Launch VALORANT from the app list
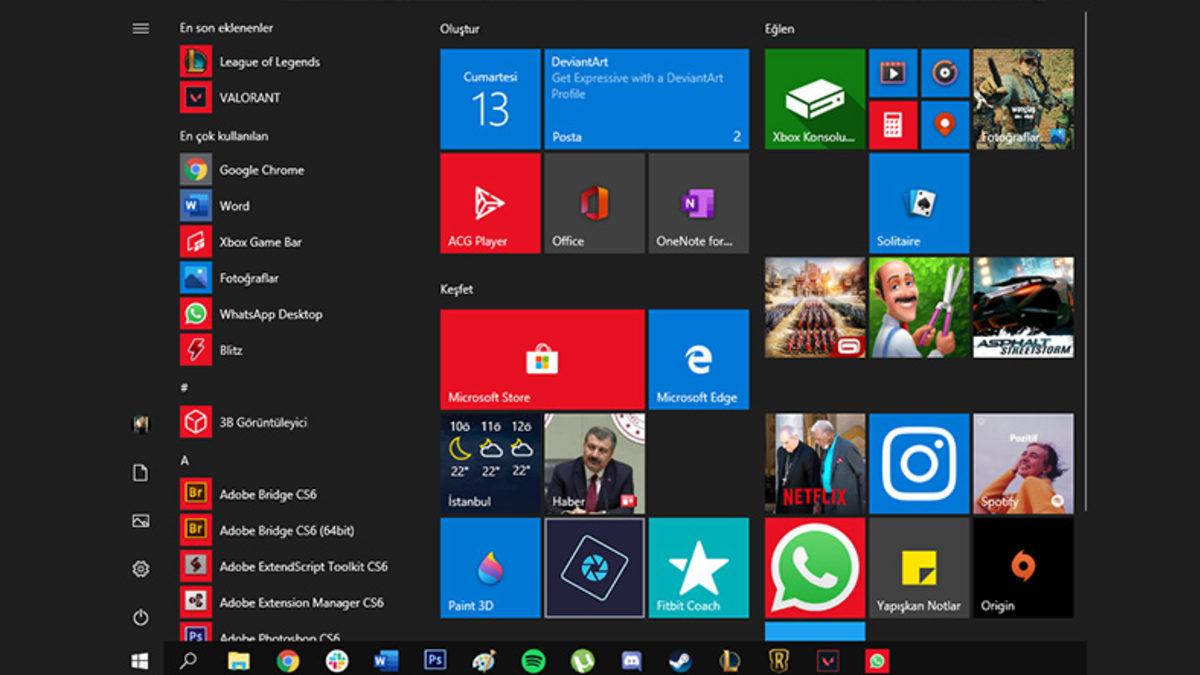The image size is (1200, 675). pos(249,98)
